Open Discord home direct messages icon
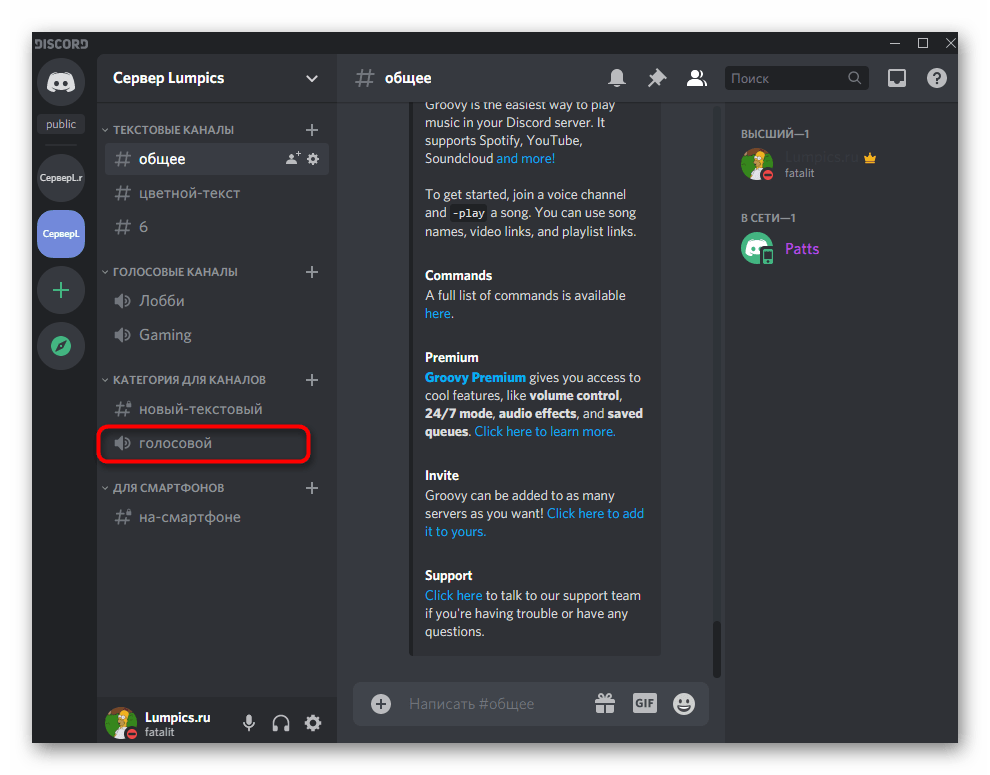990x775 pixels. point(61,82)
